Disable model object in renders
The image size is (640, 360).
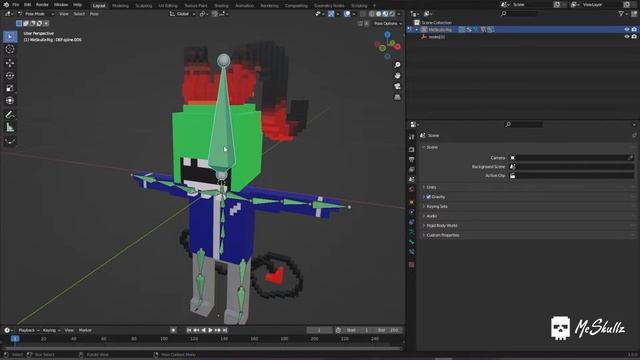pyautogui.click(x=634, y=37)
